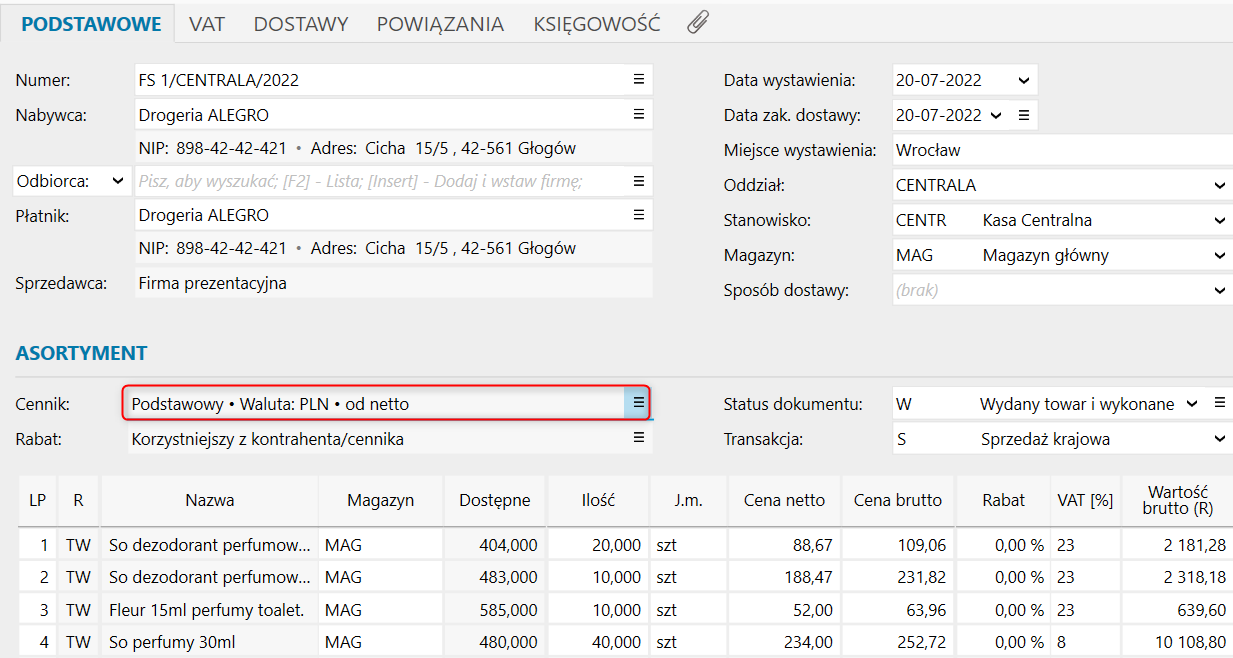Click hamburger icon beside Nabywca field
This screenshot has width=1233, height=658.
[x=639, y=115]
